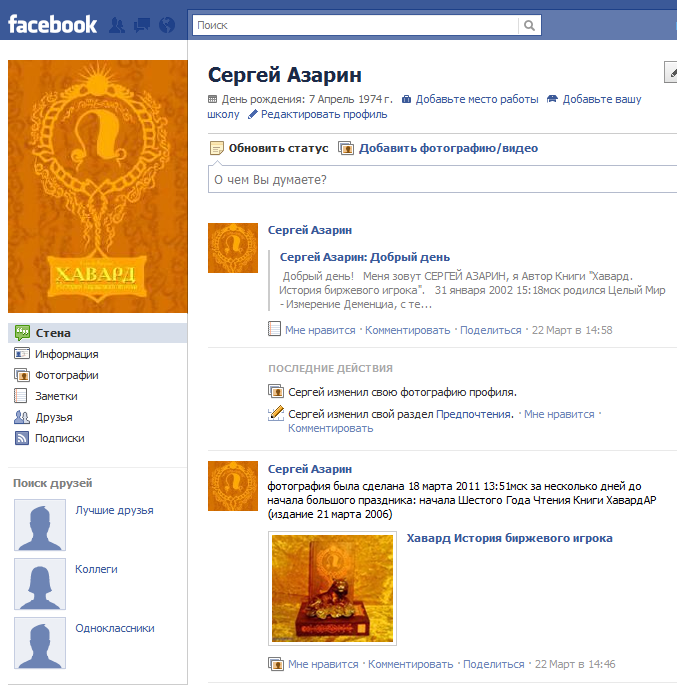Screen dimensions: 677x685
Task: Open Одноклассники link
Action: [x=114, y=628]
